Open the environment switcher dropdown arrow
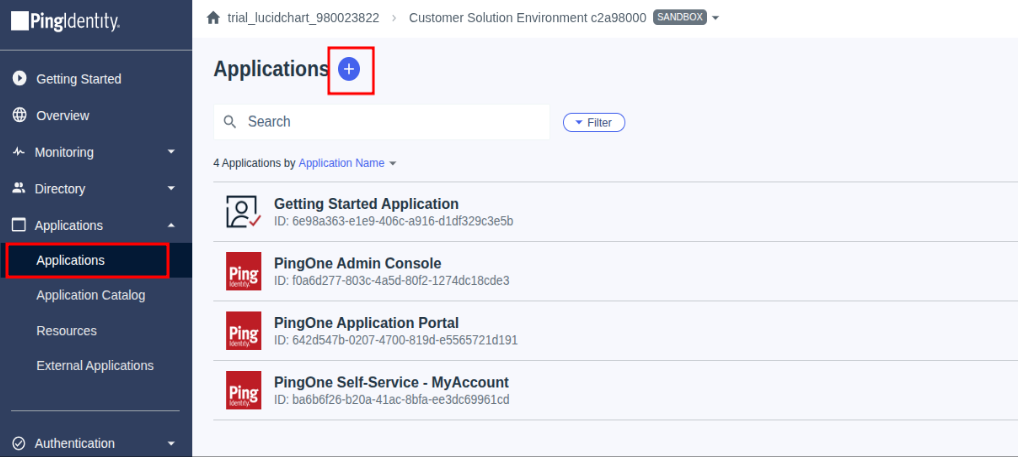 (x=715, y=18)
